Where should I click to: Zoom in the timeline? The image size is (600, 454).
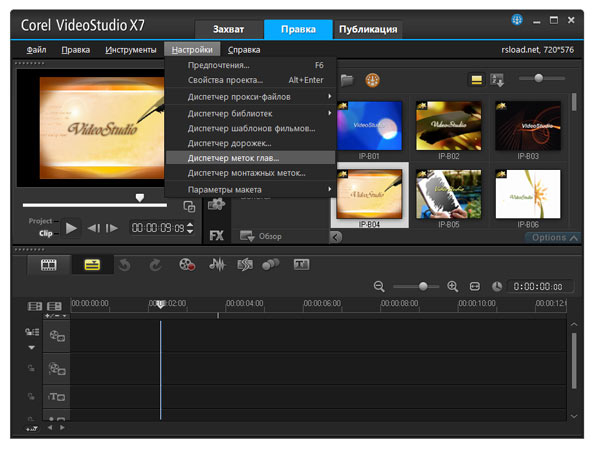[452, 286]
